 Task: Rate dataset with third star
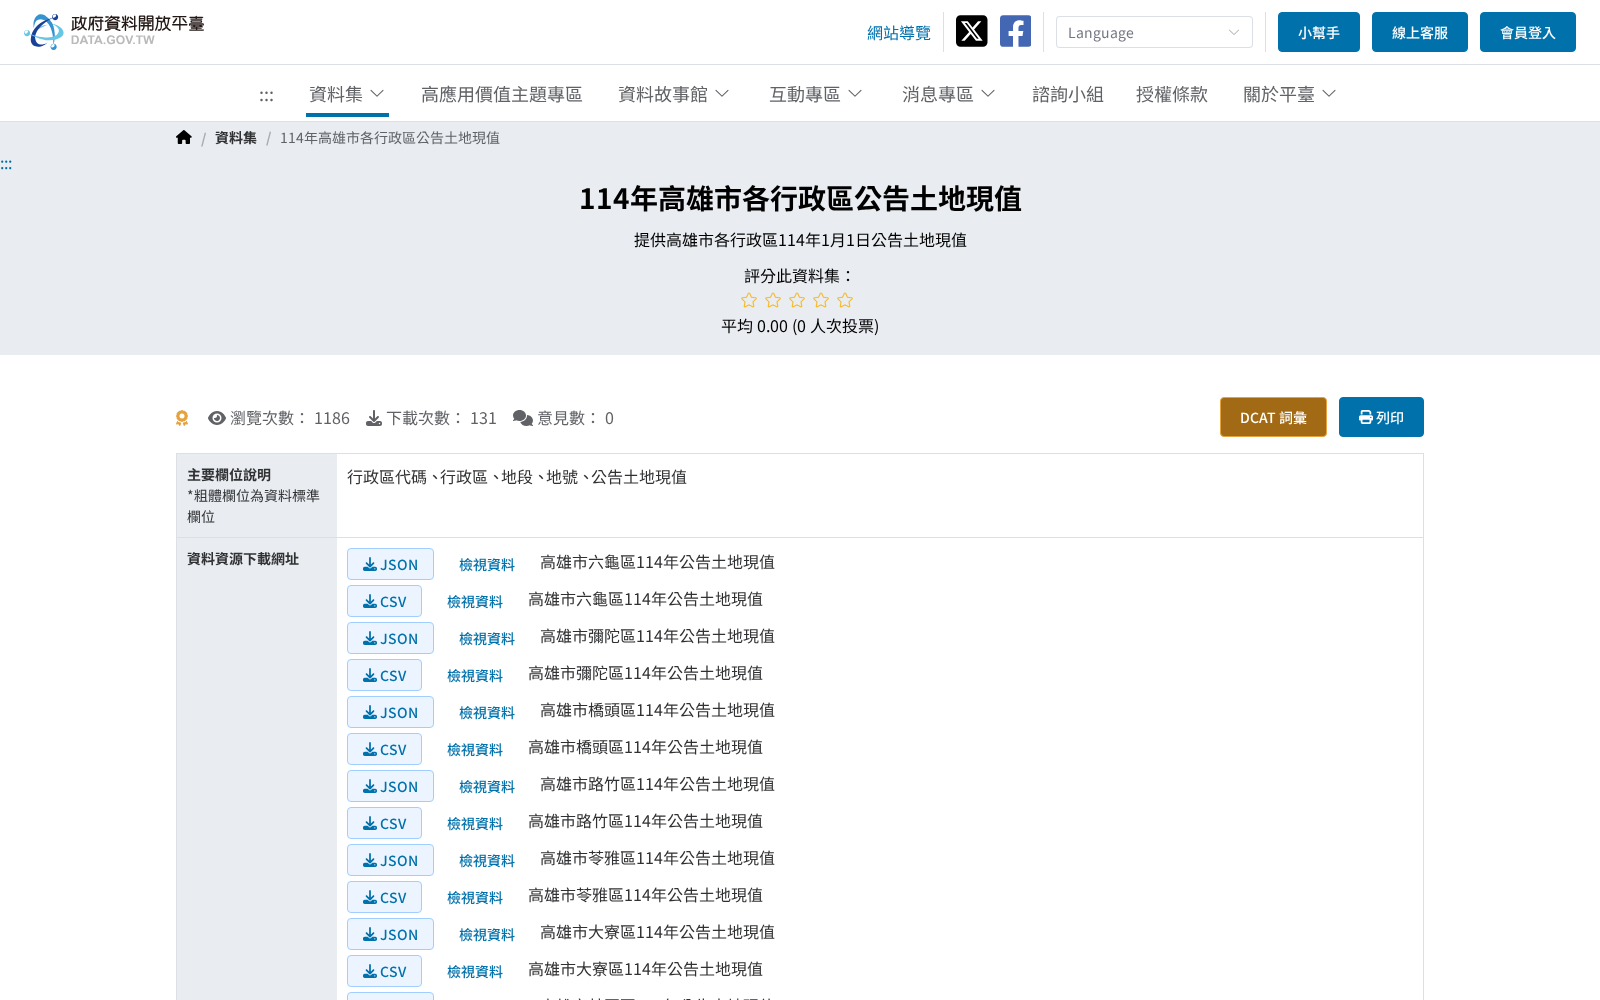click(797, 300)
